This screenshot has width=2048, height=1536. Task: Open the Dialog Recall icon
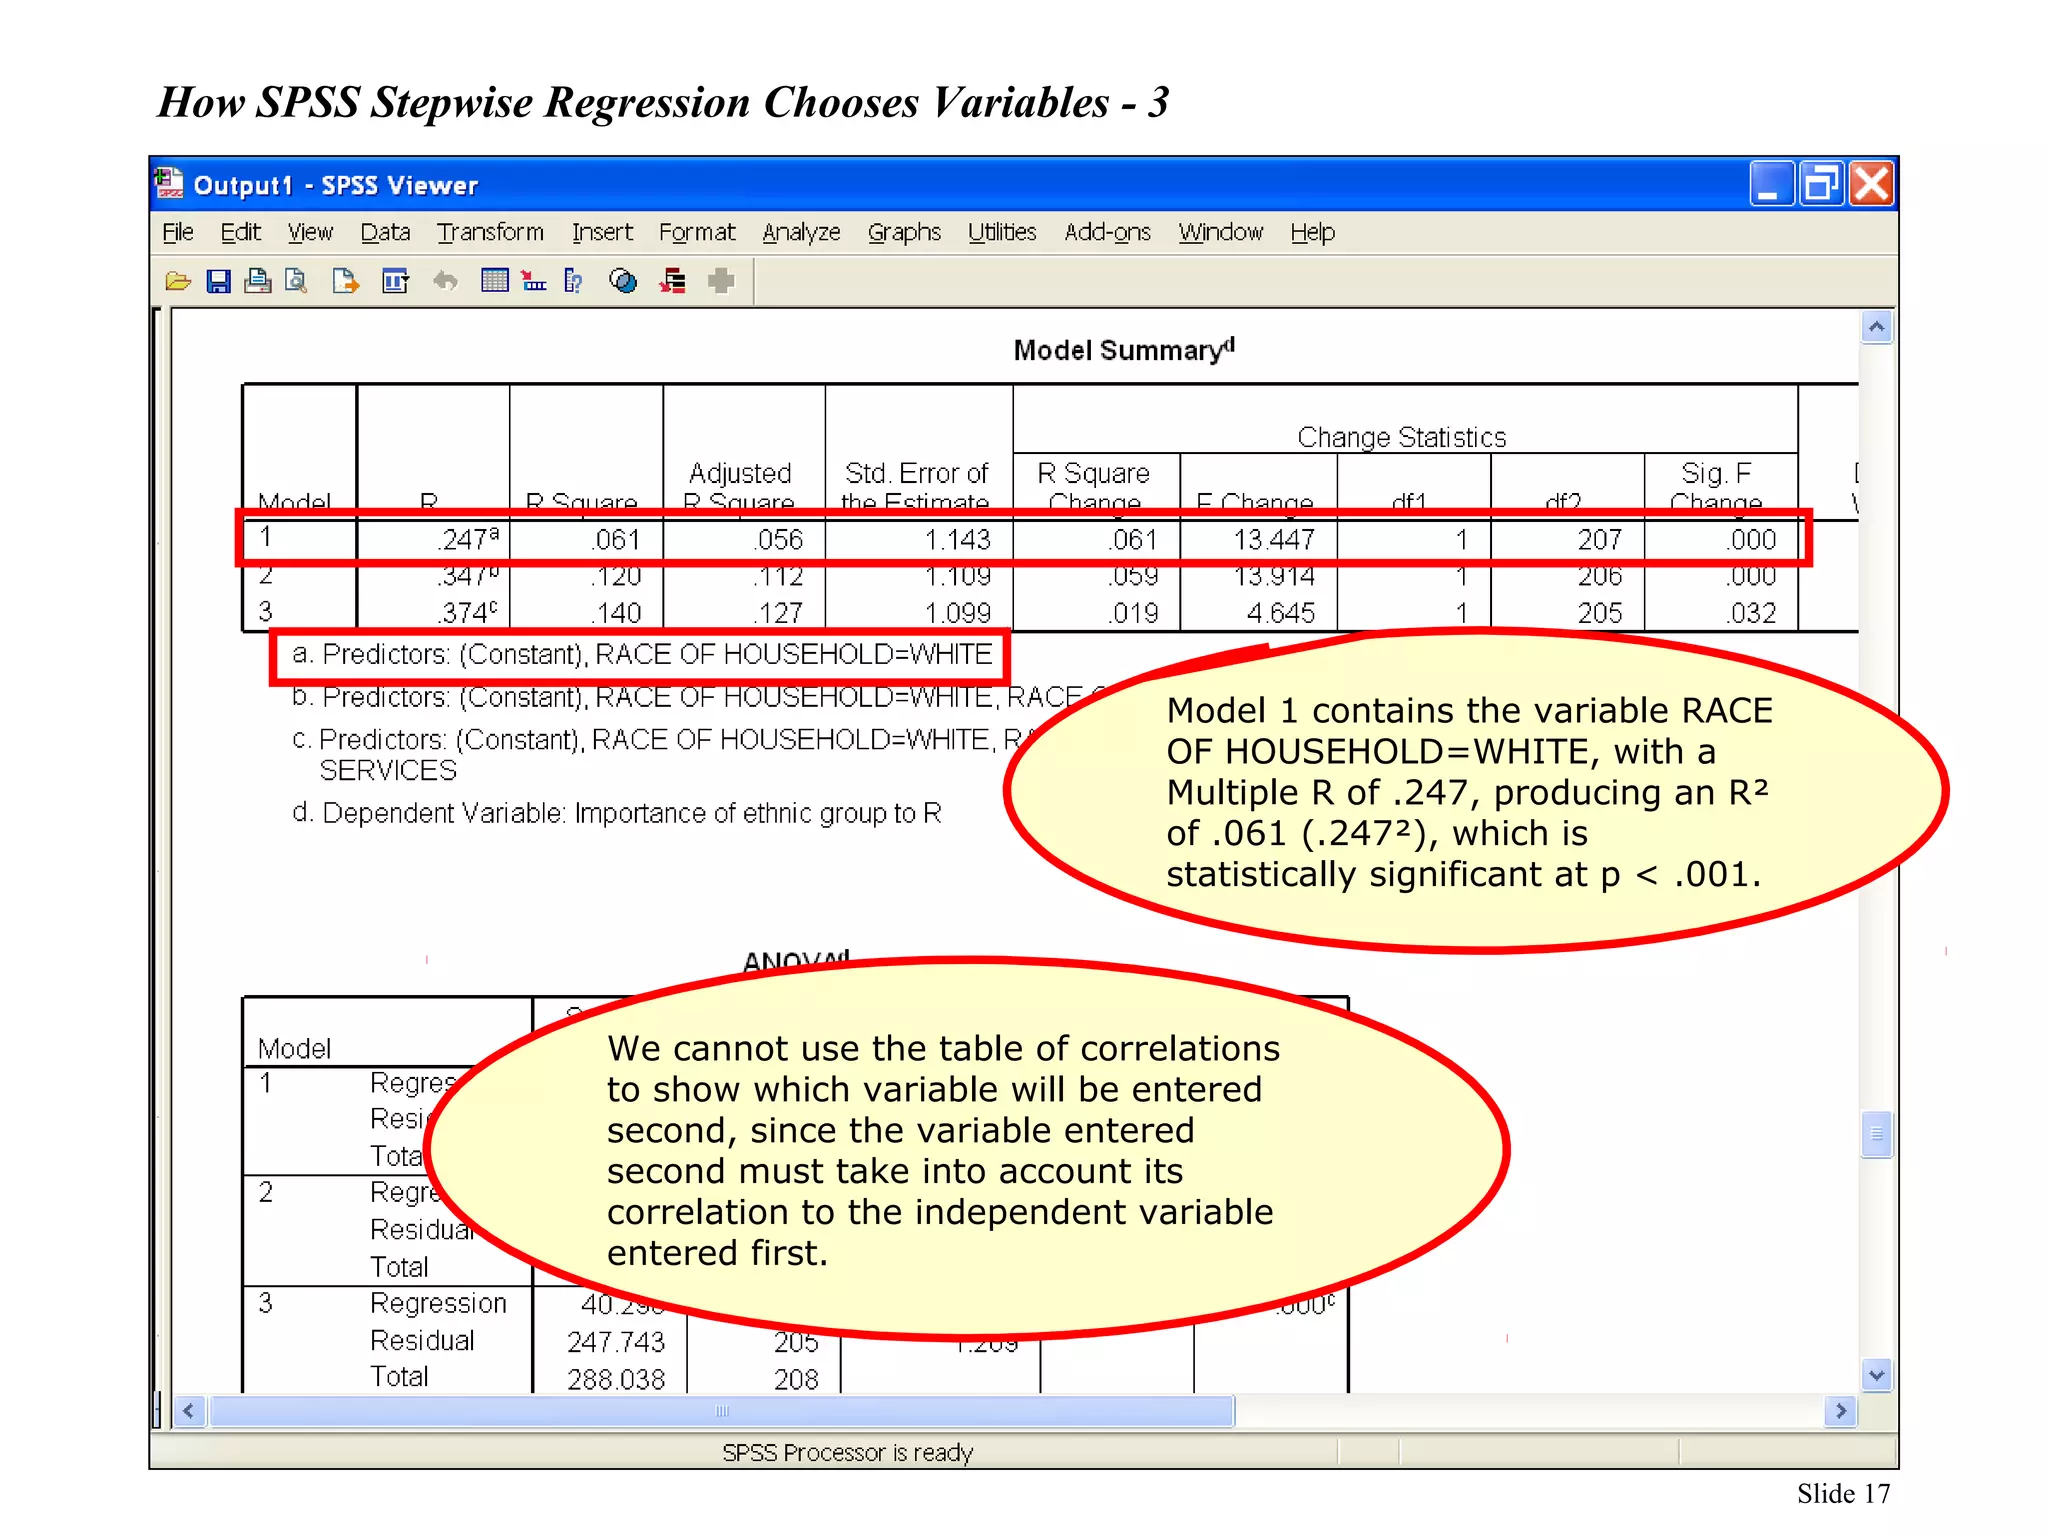click(x=395, y=282)
